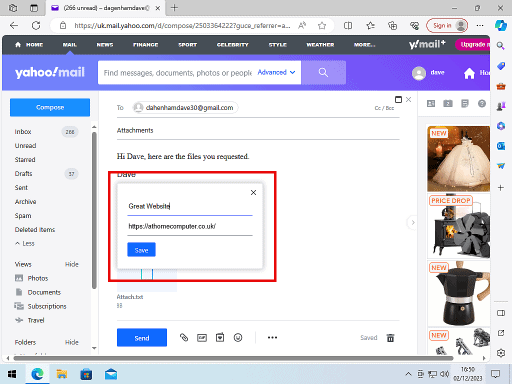Open the notepad icon in right panel

[465, 104]
